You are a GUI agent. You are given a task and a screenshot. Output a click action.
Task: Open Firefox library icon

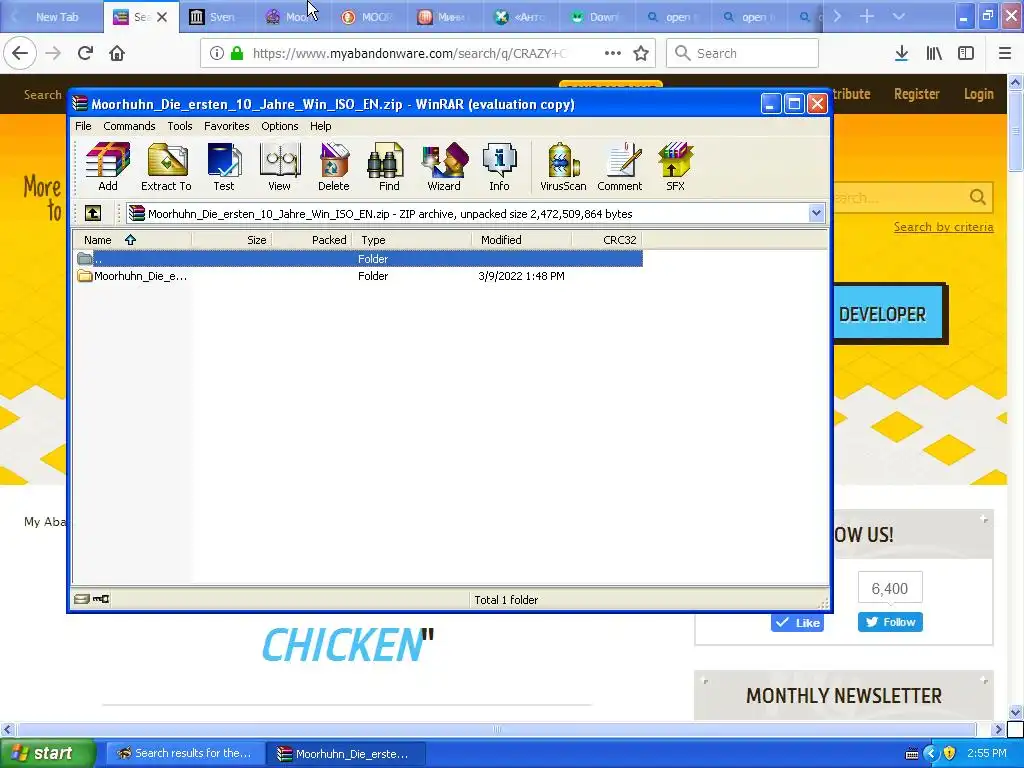point(934,53)
